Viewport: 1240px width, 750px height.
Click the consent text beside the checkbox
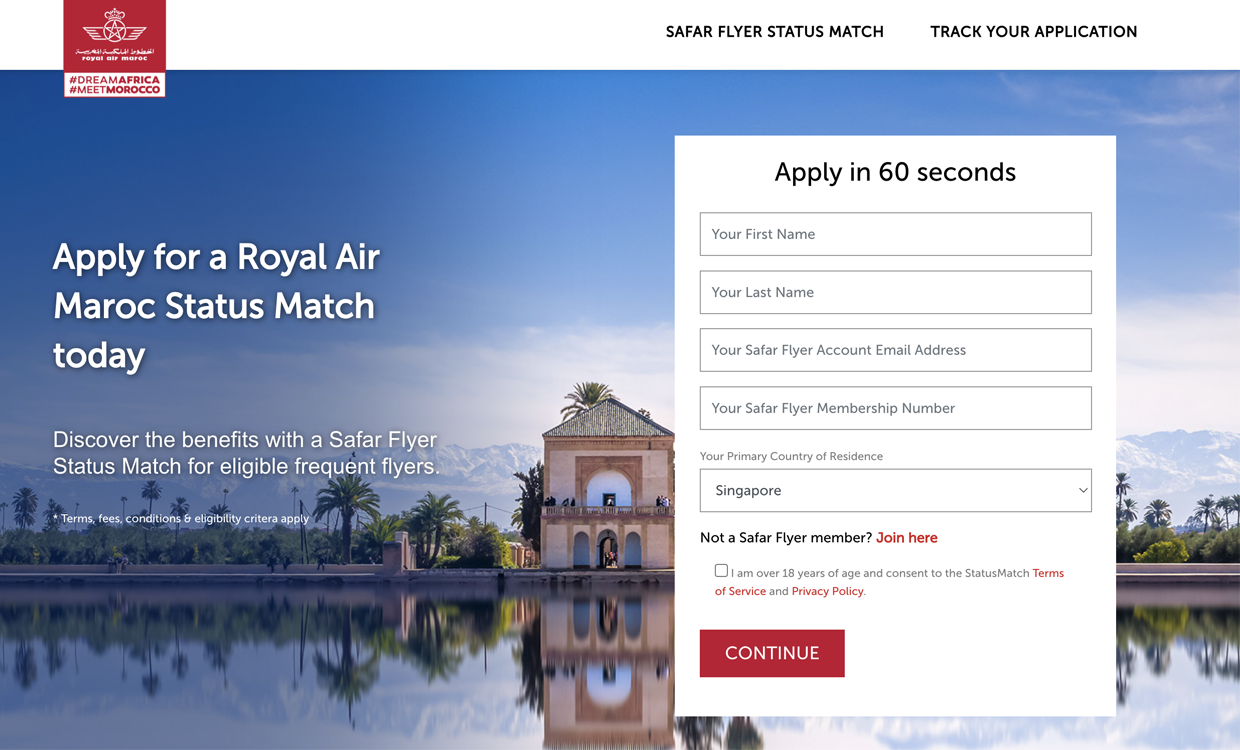coord(880,574)
